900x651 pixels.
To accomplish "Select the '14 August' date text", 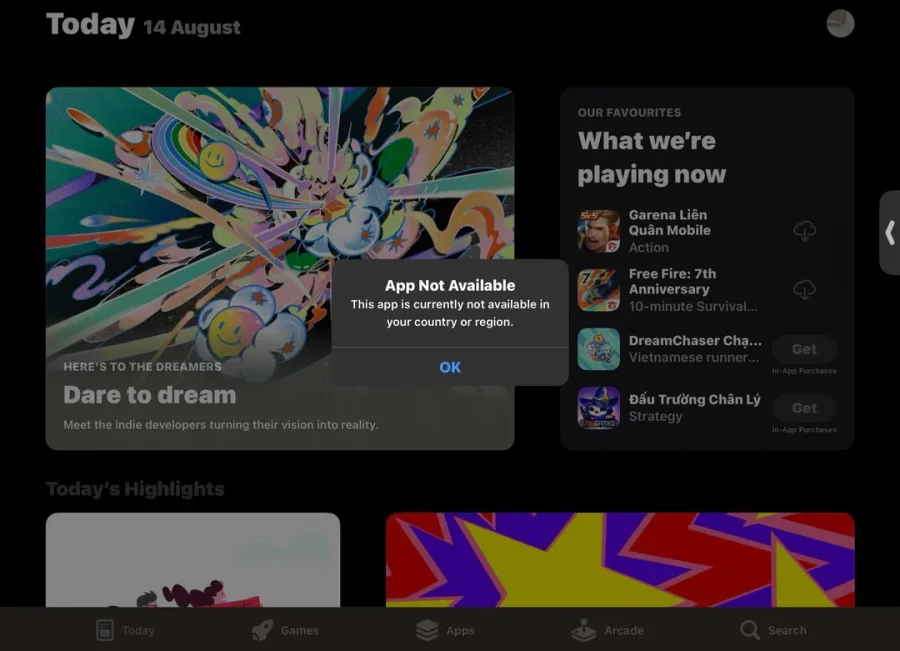I will (x=192, y=27).
